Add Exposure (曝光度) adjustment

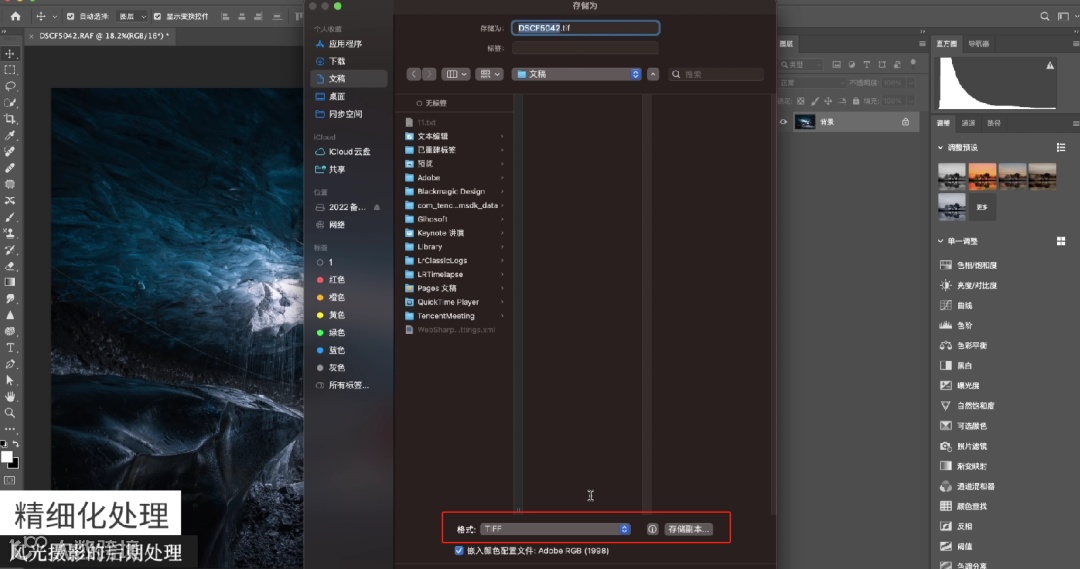pyautogui.click(x=960, y=386)
